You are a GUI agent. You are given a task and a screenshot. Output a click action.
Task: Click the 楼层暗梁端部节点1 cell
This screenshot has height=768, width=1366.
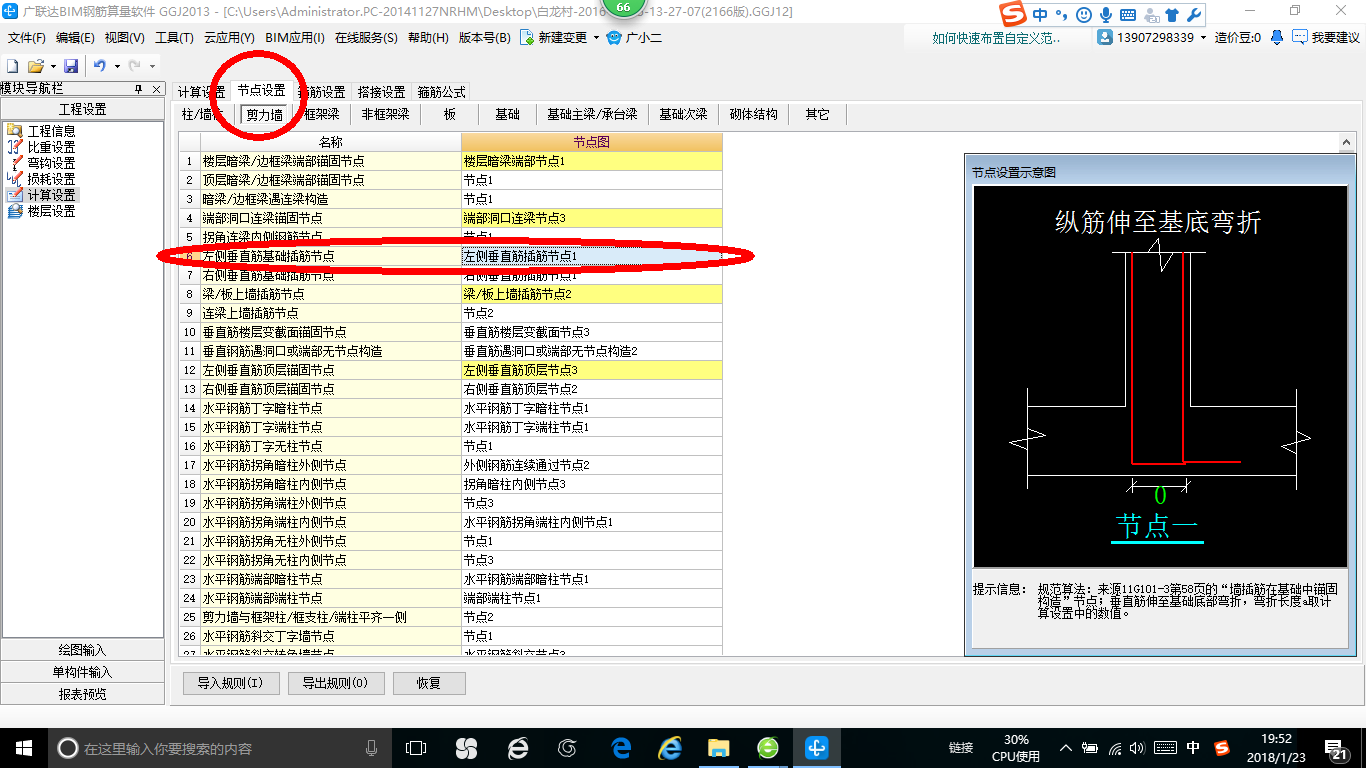click(x=591, y=161)
